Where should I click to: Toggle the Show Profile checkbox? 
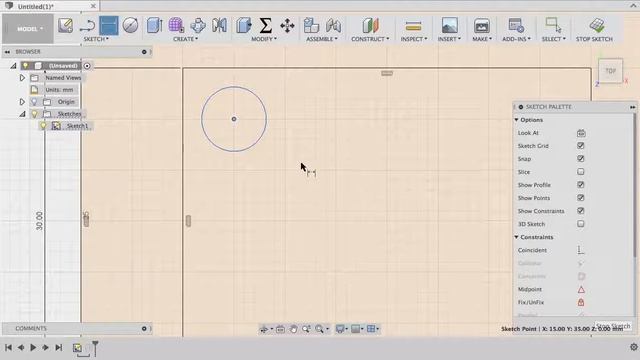580,185
